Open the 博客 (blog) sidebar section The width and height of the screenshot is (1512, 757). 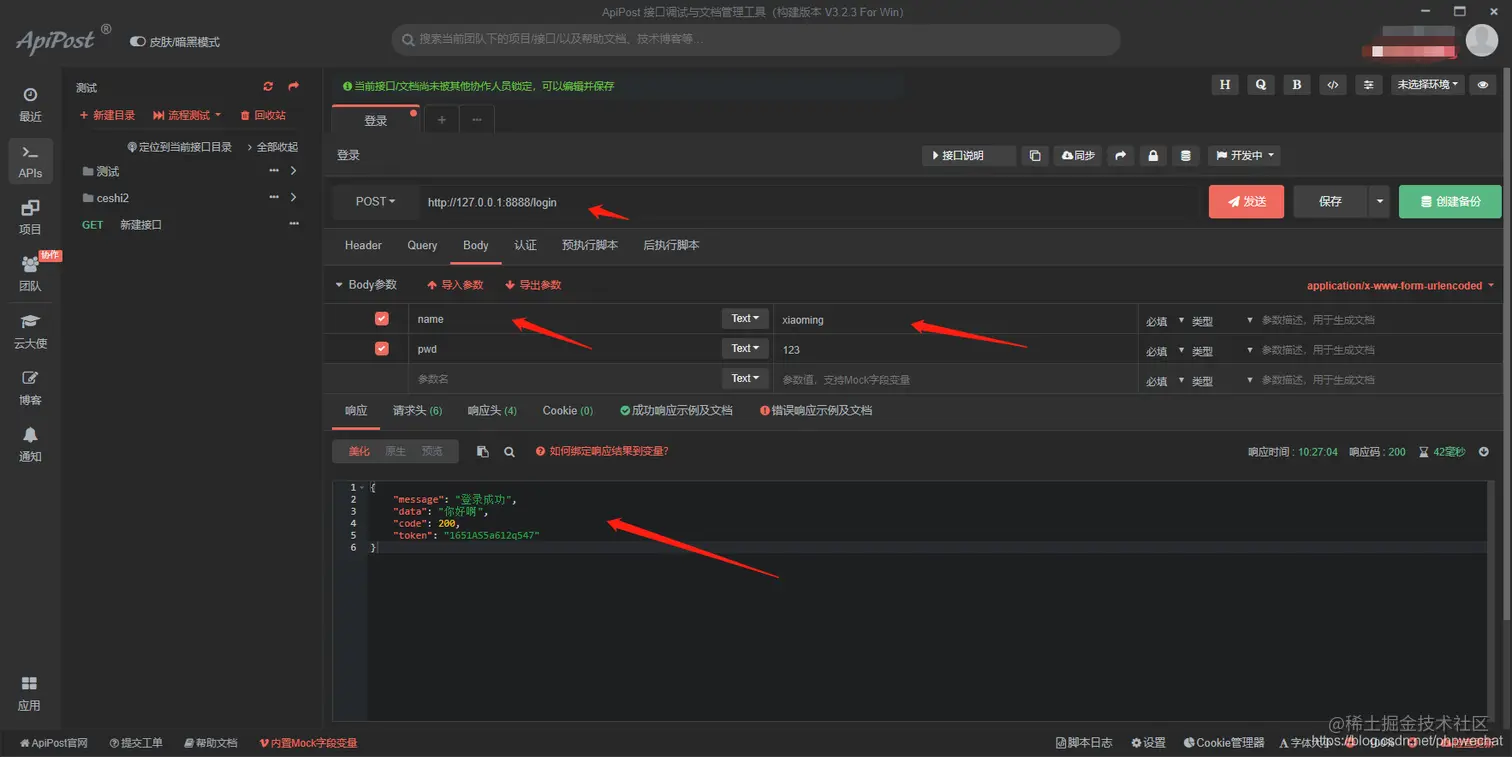(30, 388)
